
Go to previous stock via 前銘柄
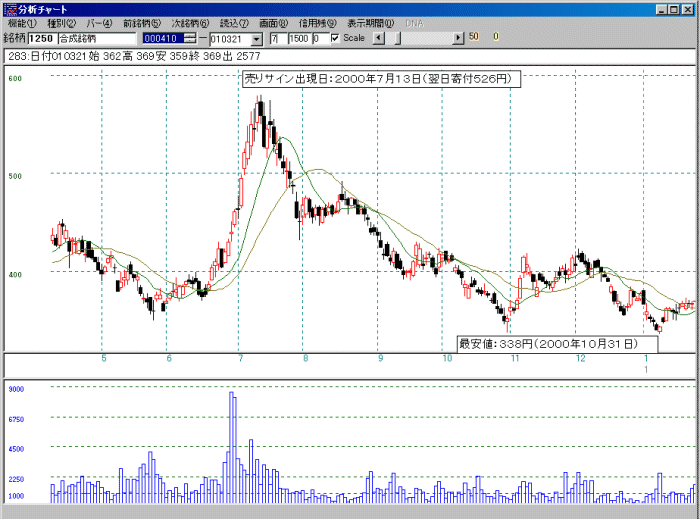tap(141, 22)
